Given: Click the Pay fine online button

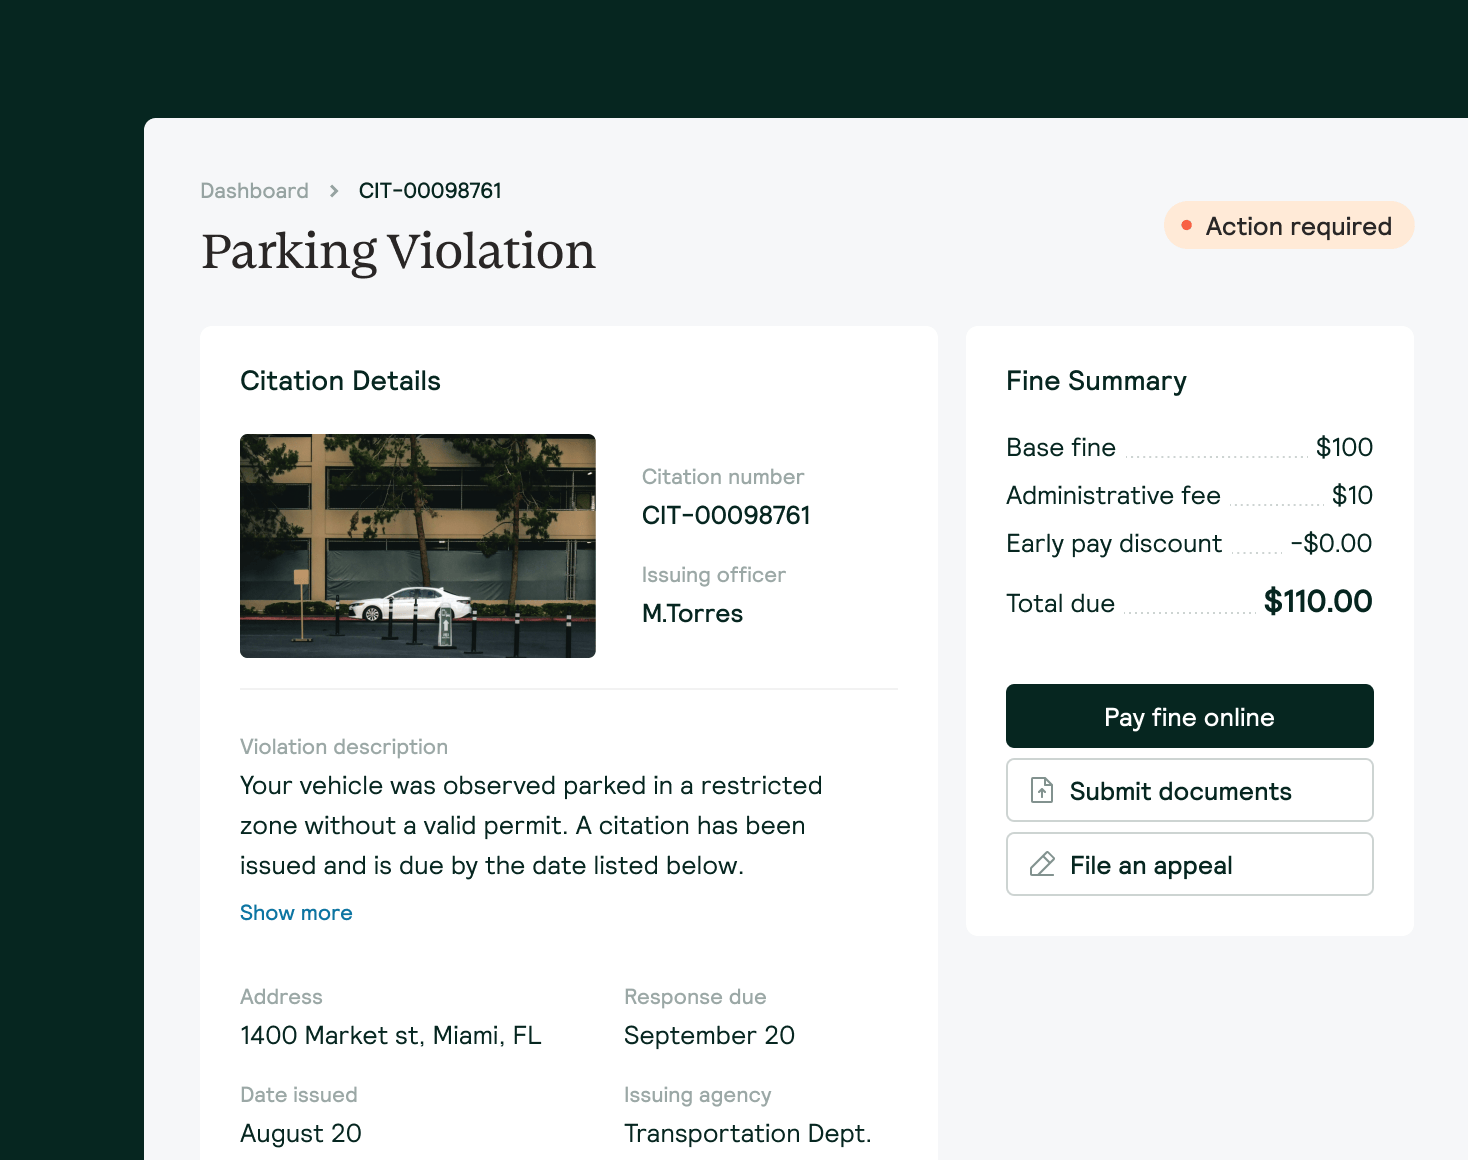Looking at the screenshot, I should (1189, 716).
